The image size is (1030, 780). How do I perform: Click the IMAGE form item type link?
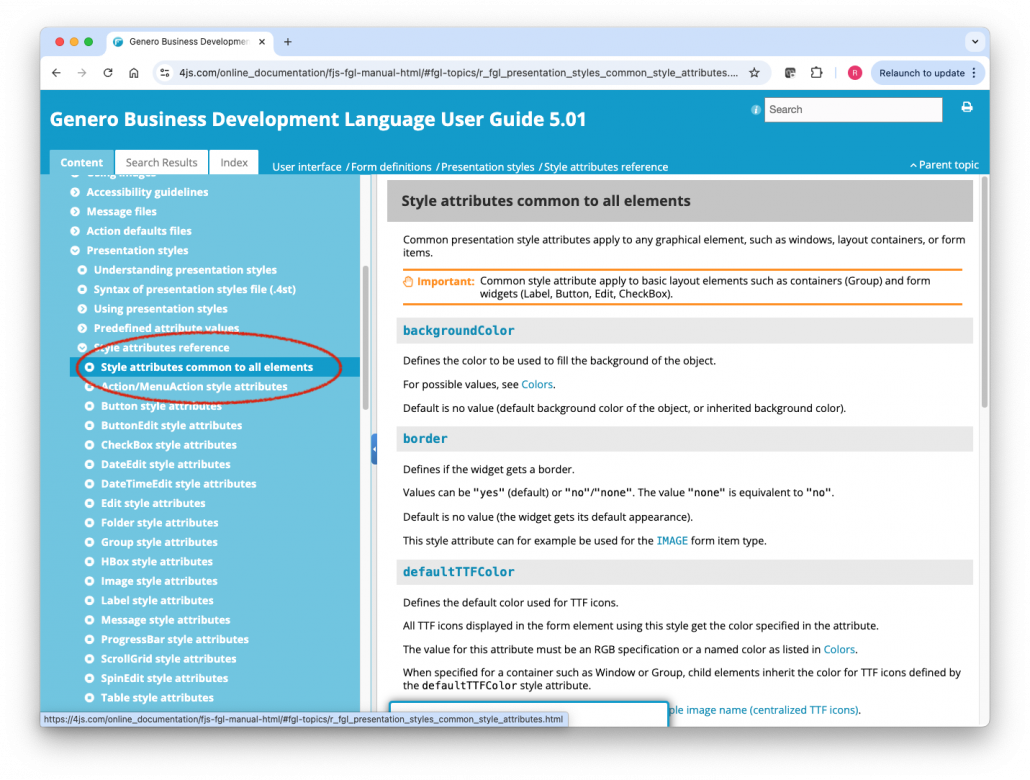tap(672, 541)
